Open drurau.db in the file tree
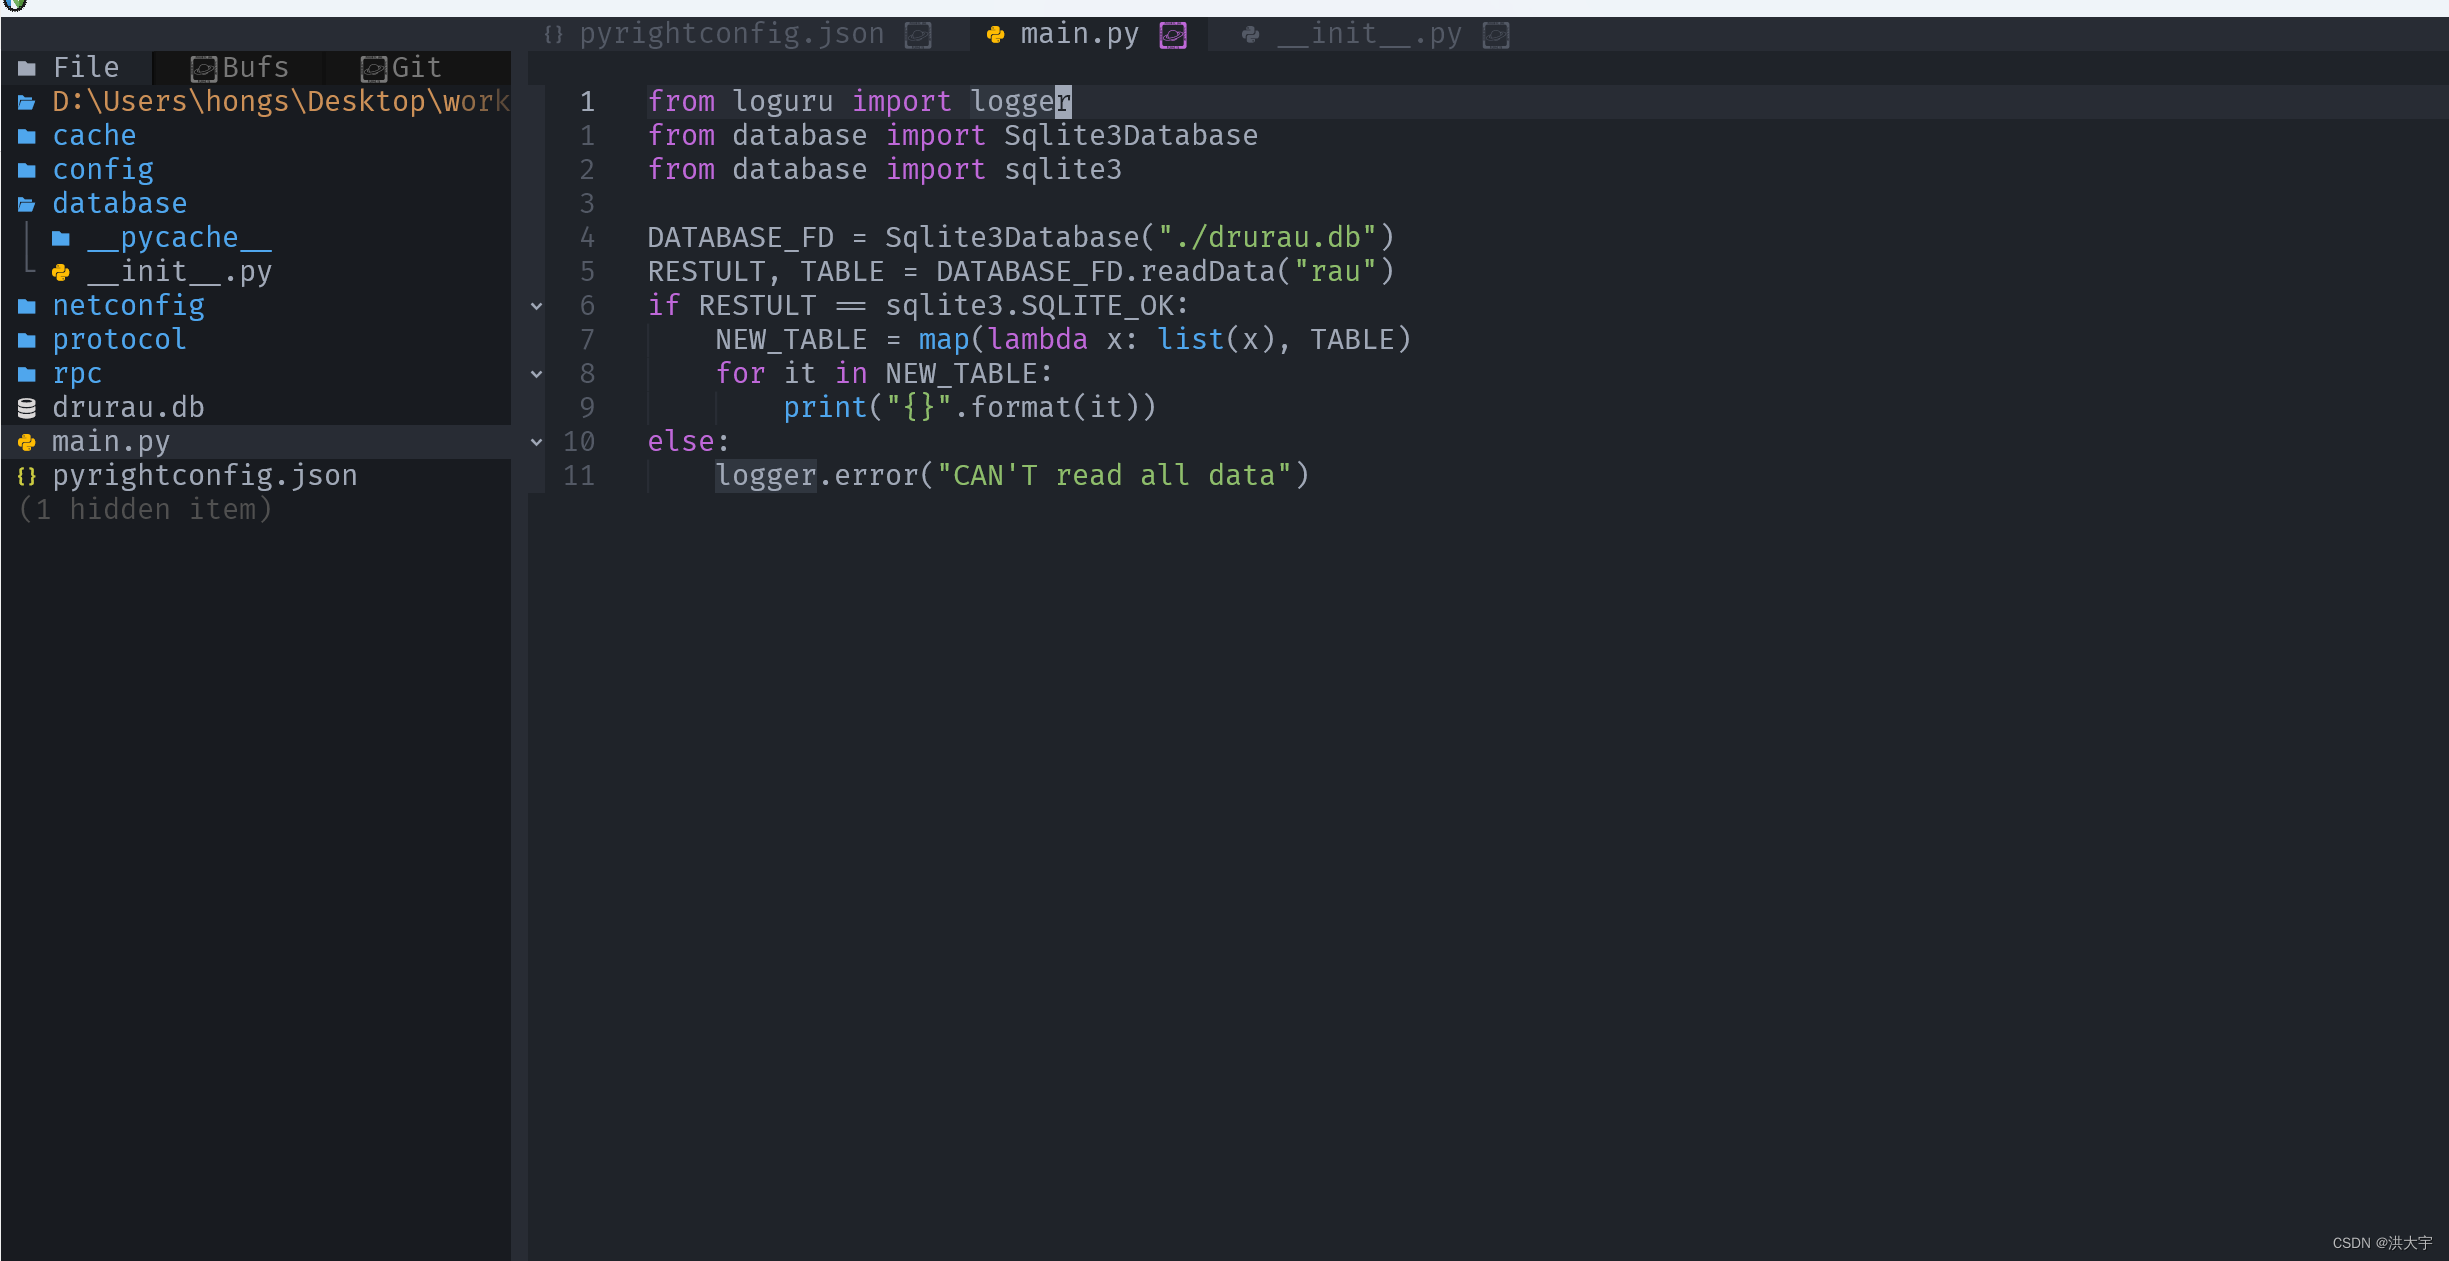The width and height of the screenshot is (2449, 1261). (256, 407)
